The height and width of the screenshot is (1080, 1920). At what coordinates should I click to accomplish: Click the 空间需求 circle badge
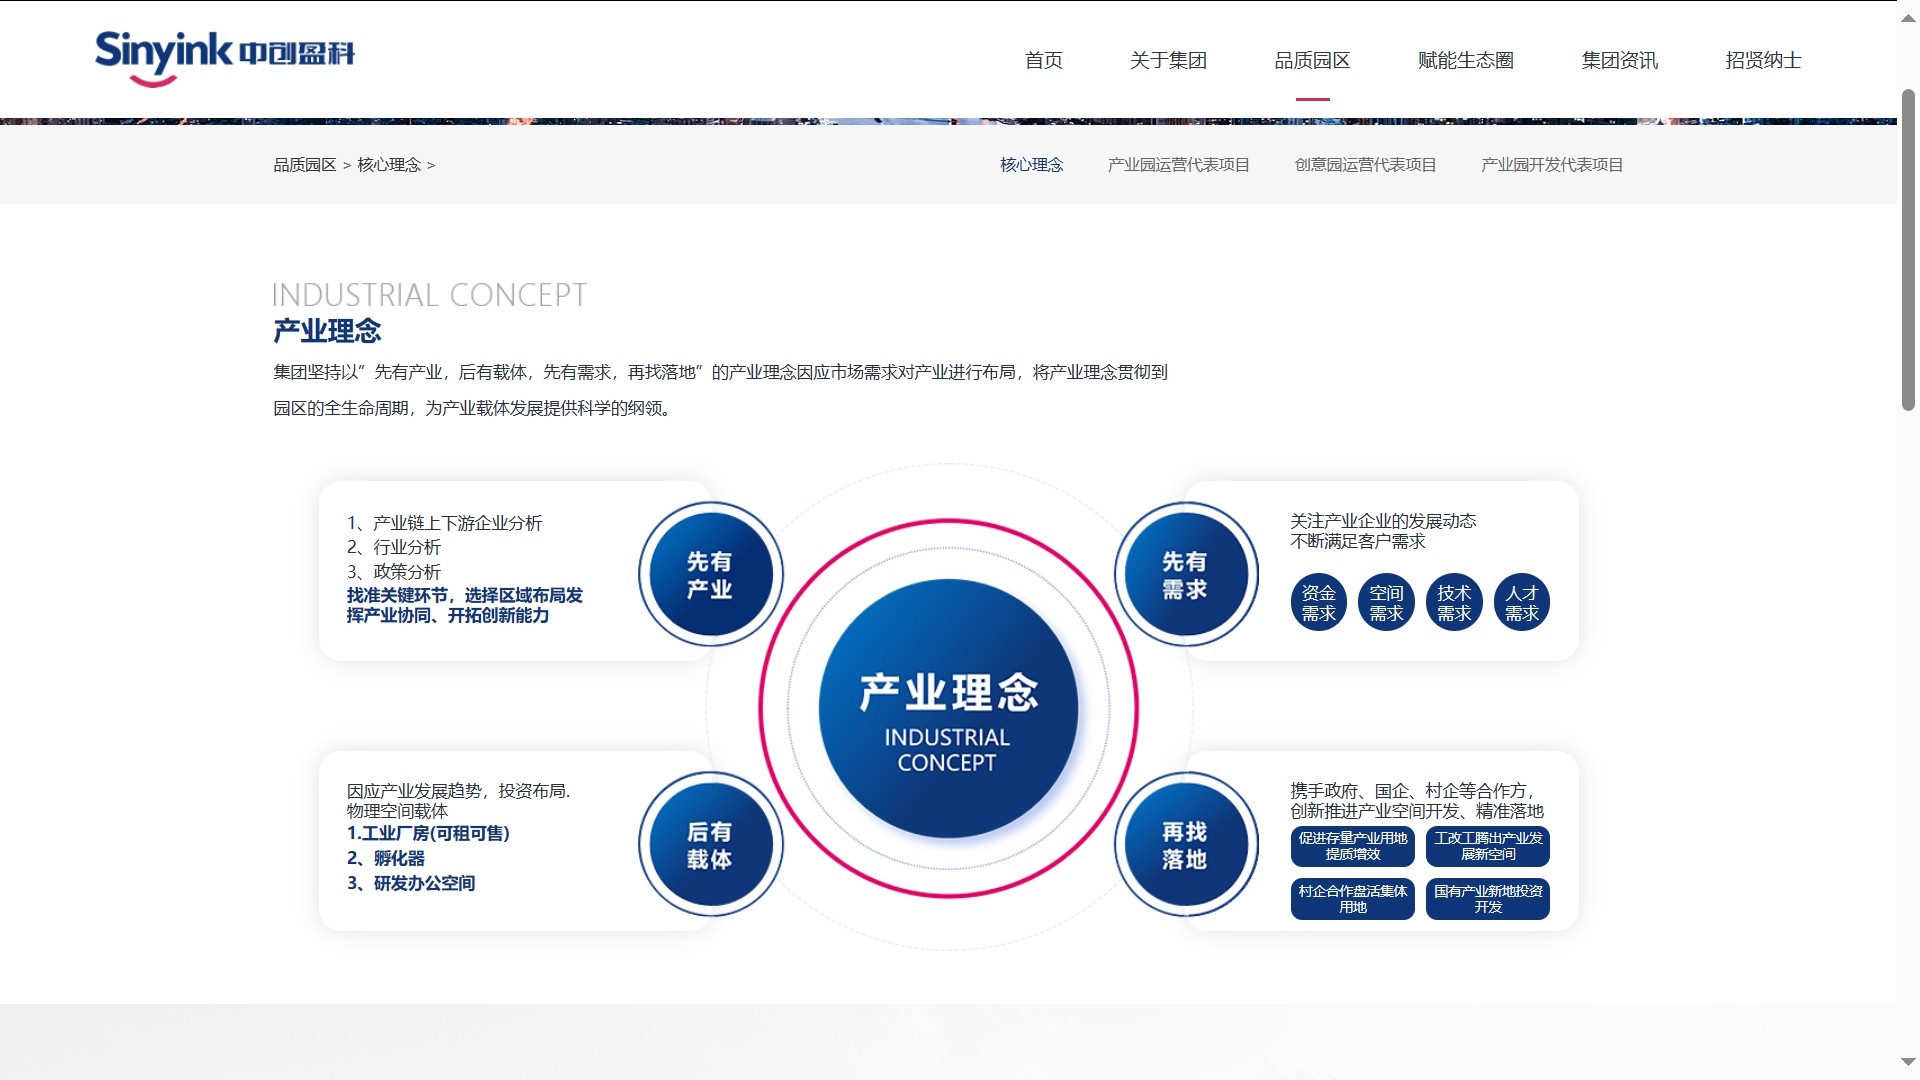1386,602
